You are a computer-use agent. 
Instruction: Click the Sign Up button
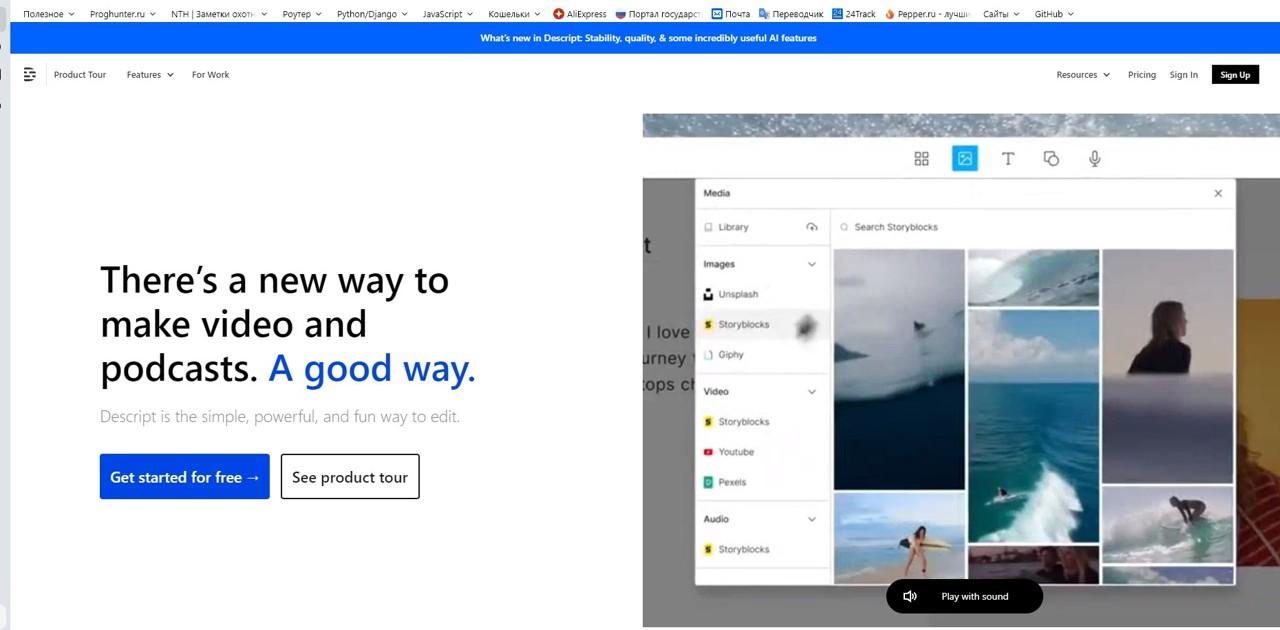tap(1235, 75)
